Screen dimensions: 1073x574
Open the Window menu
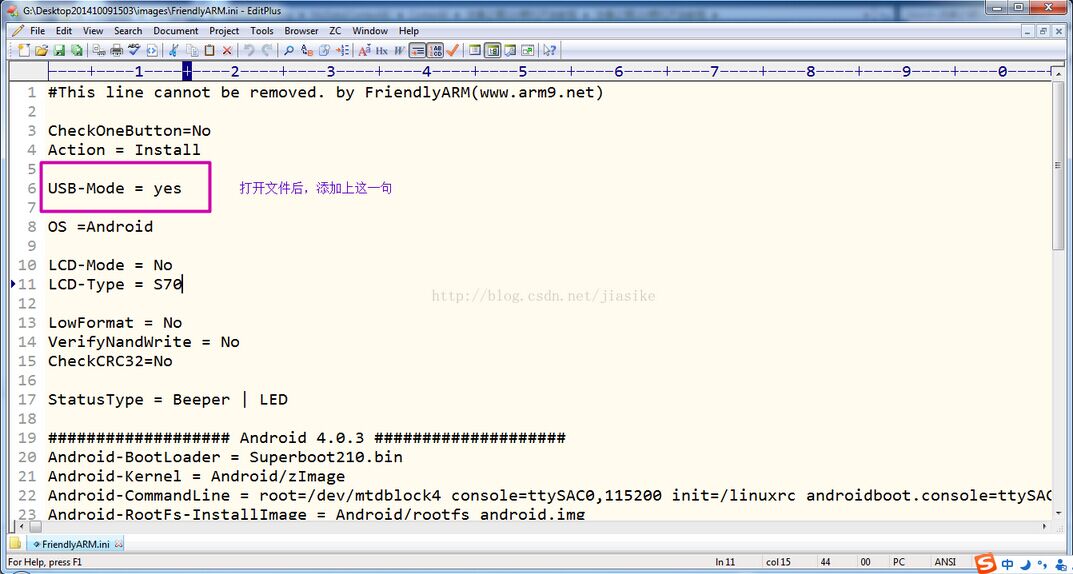[x=370, y=31]
